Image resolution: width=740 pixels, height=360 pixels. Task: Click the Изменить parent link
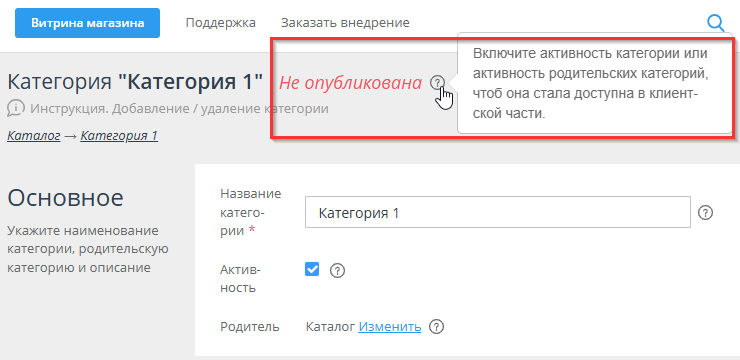pyautogui.click(x=390, y=327)
